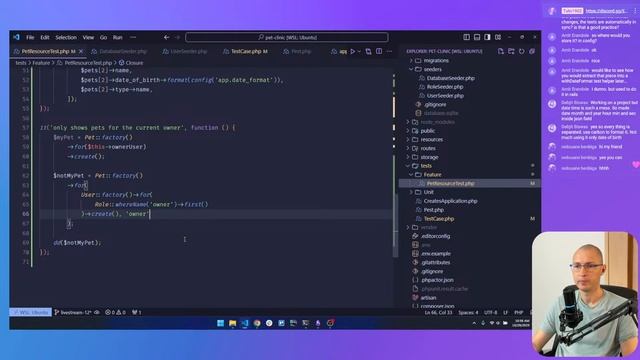Viewport: 640px width, 360px height.
Task: Toggle the bottom panel layout icon
Action: click(477, 37)
